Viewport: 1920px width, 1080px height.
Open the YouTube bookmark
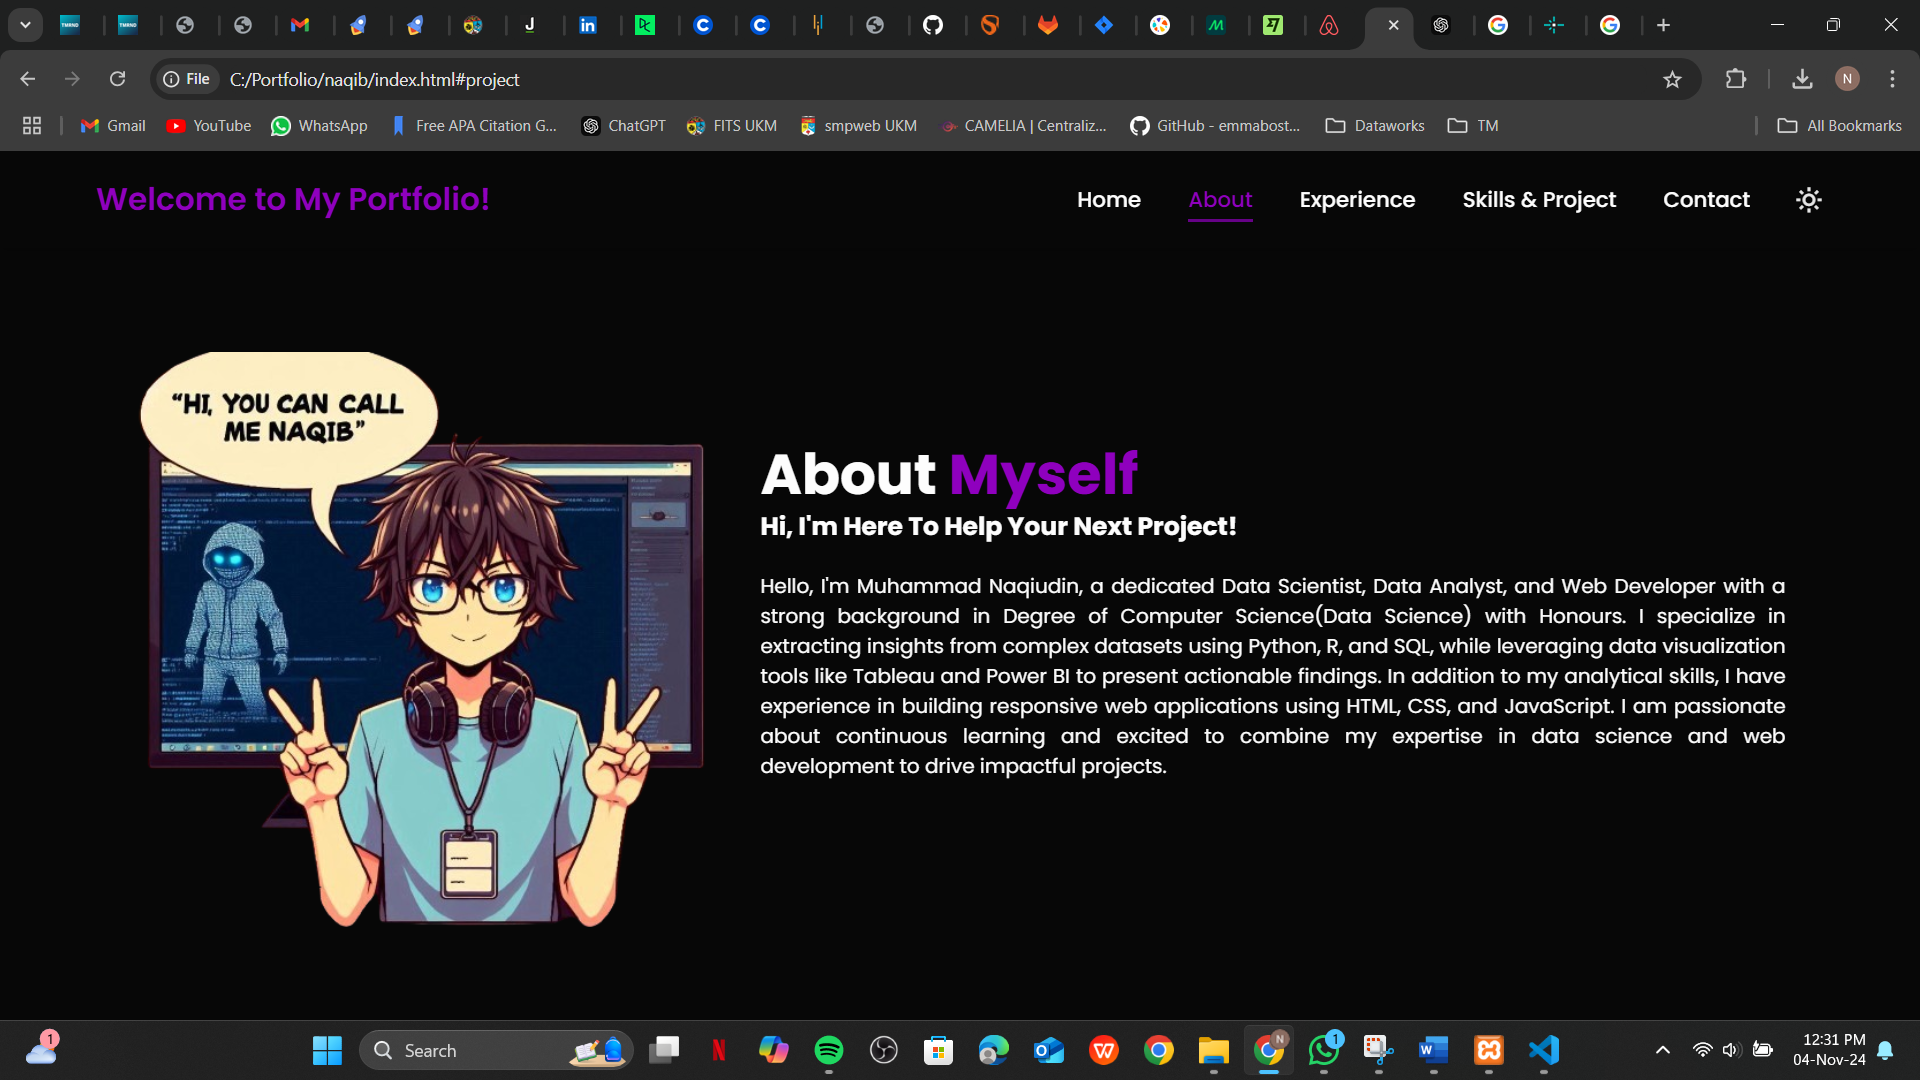pos(208,125)
